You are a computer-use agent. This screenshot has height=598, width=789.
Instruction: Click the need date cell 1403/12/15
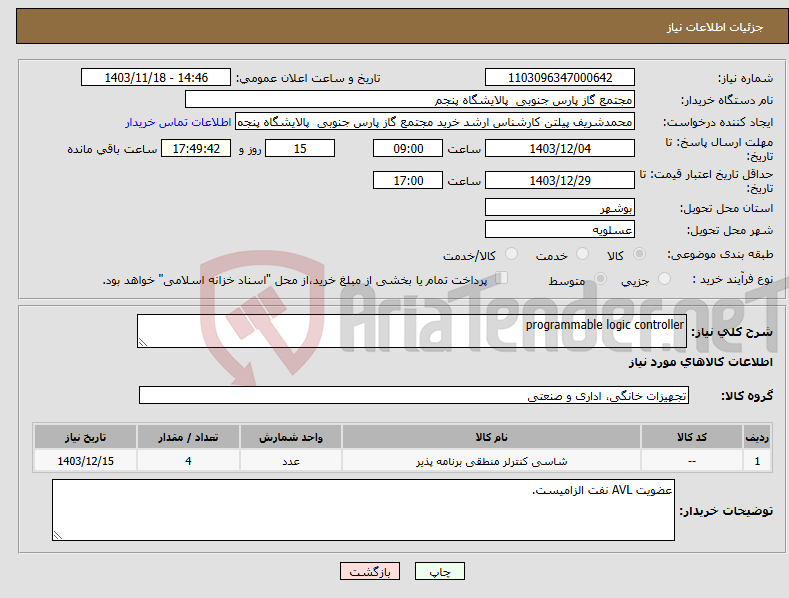(x=86, y=461)
